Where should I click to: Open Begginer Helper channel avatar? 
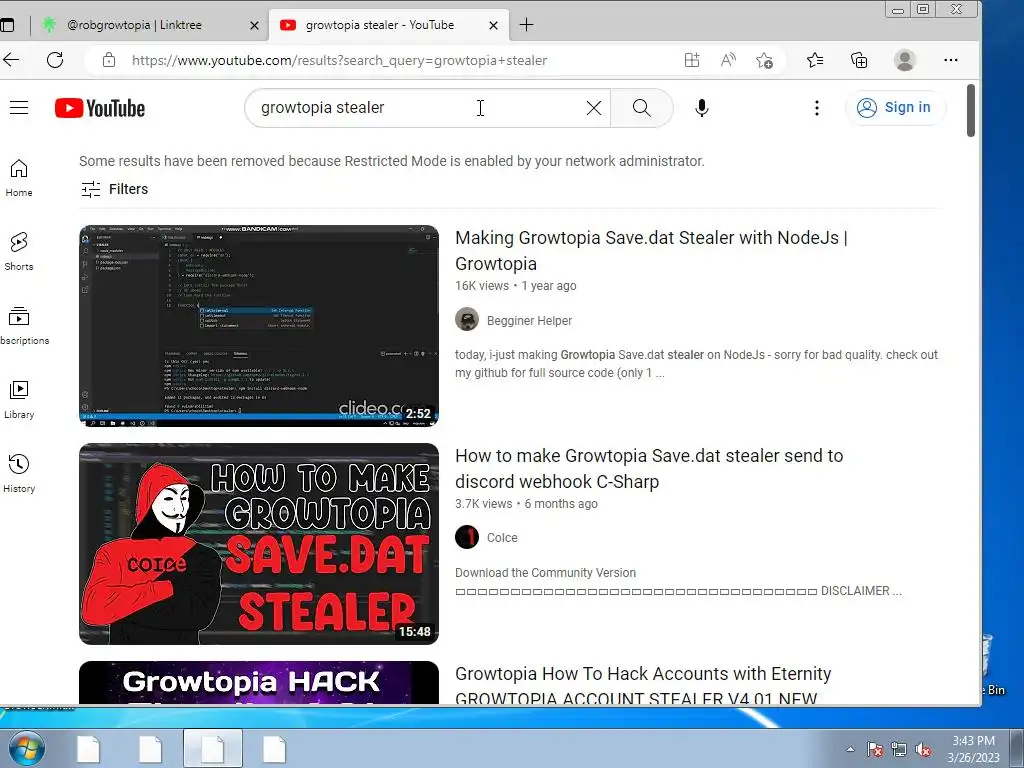click(x=467, y=320)
